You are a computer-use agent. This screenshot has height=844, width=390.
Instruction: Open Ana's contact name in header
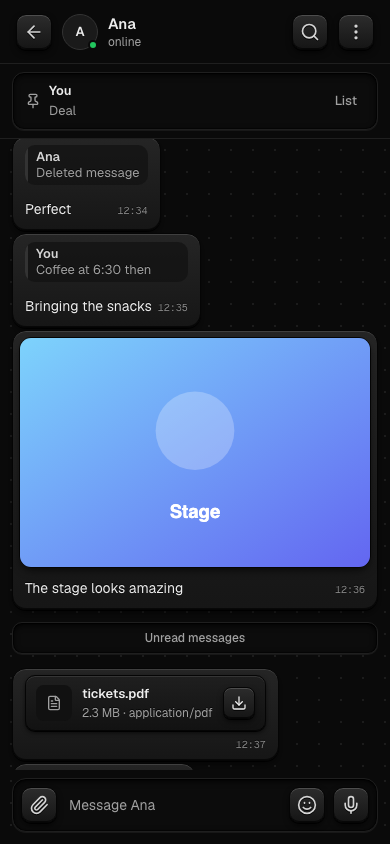point(122,24)
